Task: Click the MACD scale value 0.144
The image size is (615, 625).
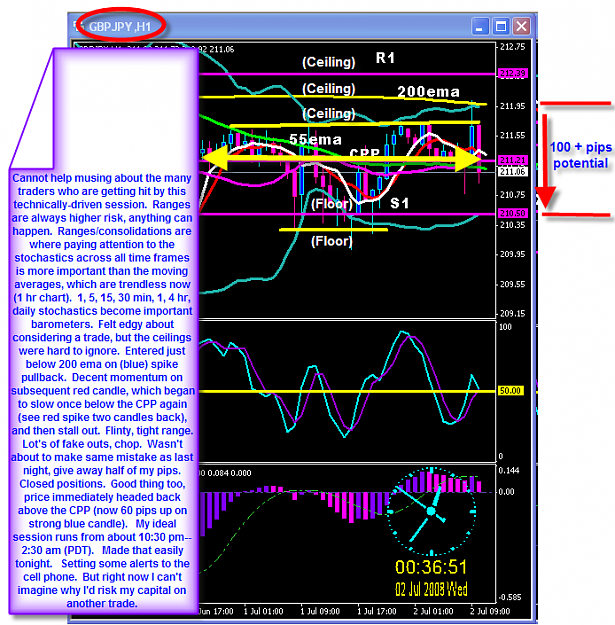Action: coord(509,471)
